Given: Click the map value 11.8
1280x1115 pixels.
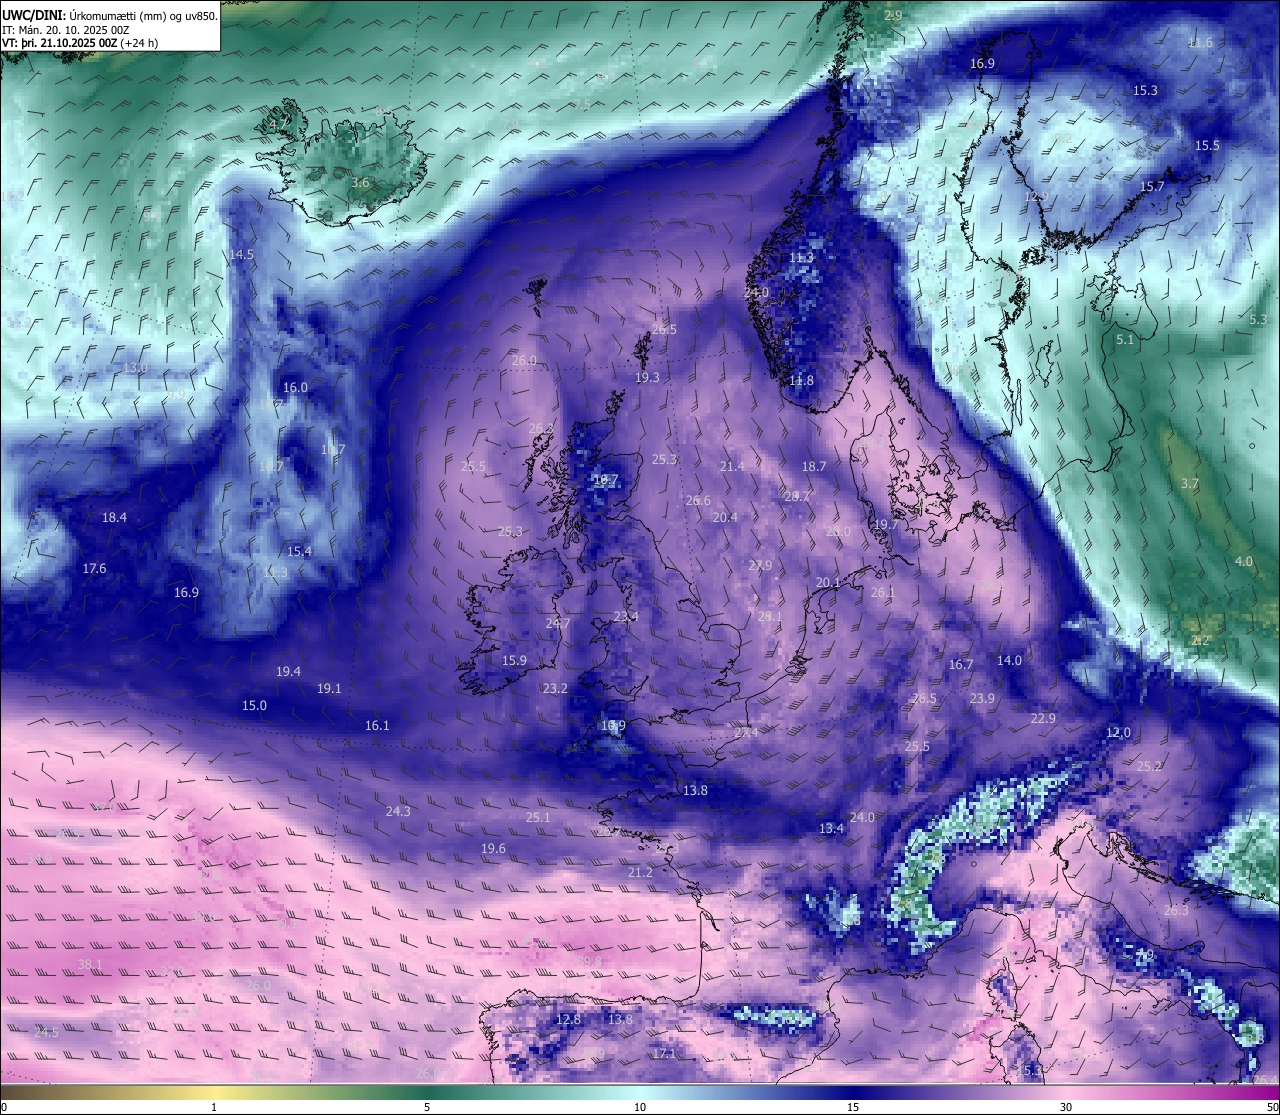Looking at the screenshot, I should (x=801, y=381).
